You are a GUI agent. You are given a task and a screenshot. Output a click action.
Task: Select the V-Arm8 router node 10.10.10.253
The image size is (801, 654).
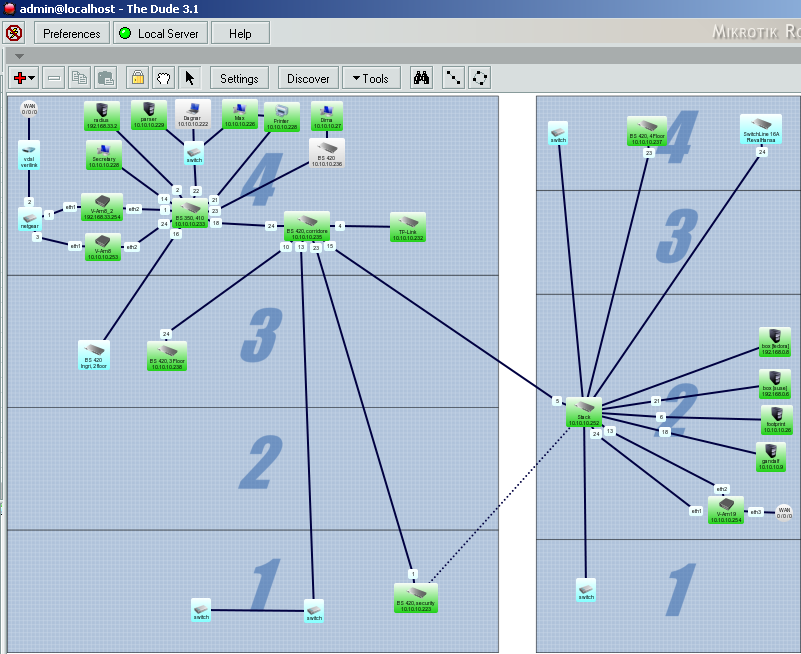[x=103, y=247]
